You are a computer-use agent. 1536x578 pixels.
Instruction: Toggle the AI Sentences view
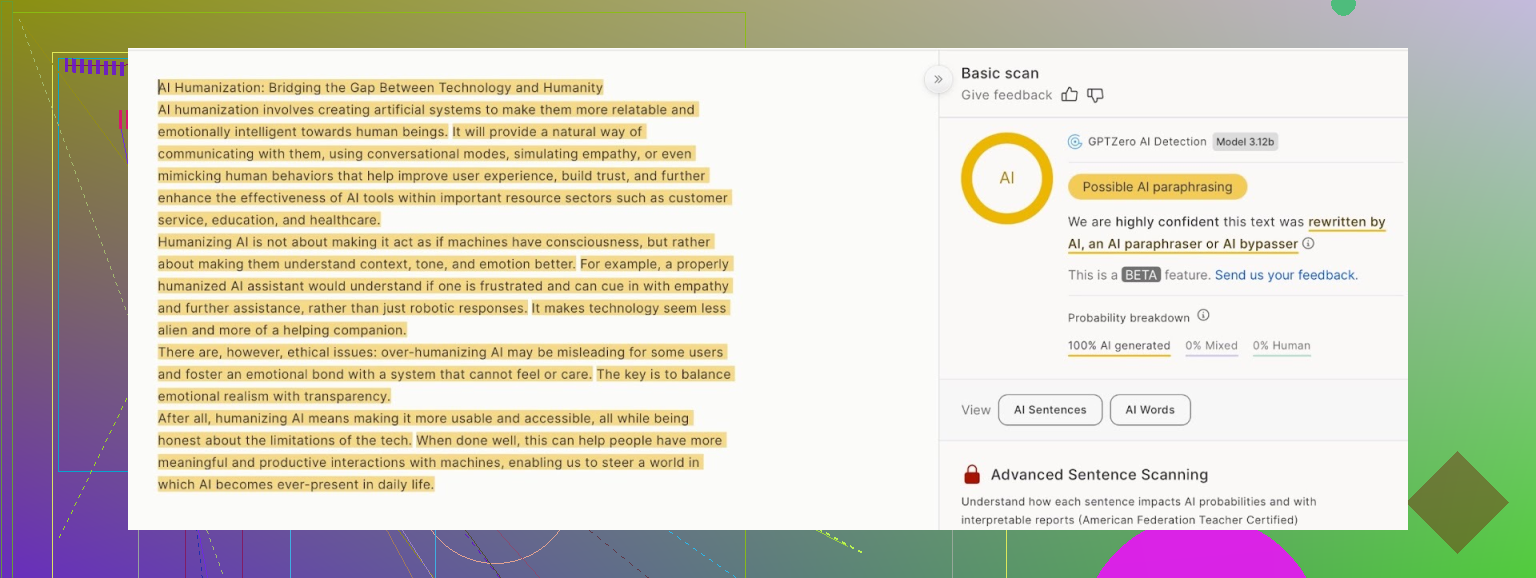(x=1050, y=410)
